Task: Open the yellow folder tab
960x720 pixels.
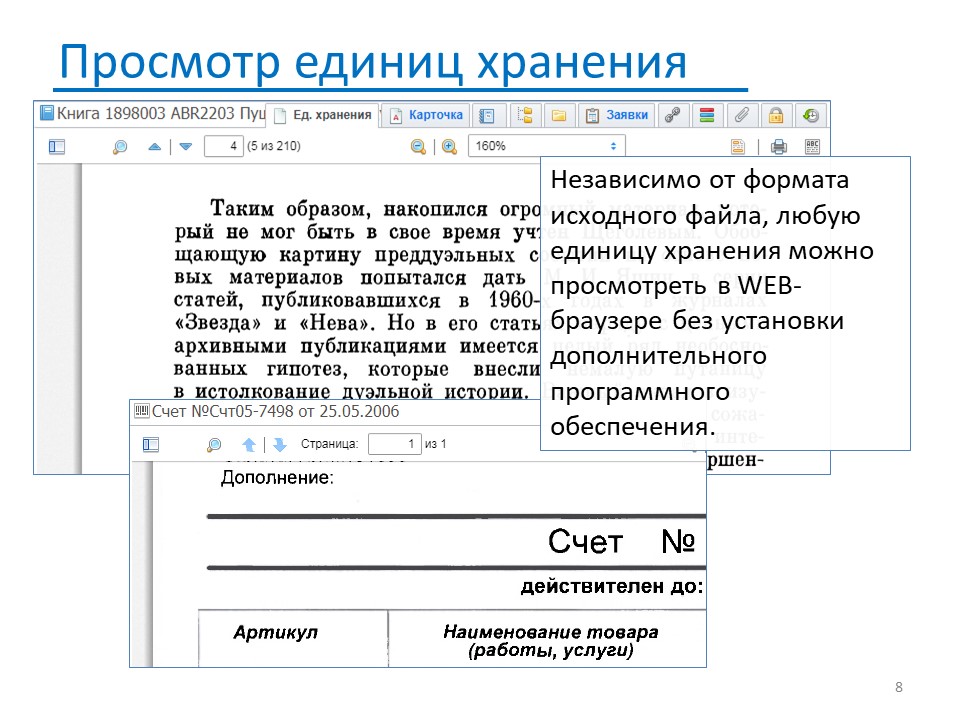Action: [559, 115]
